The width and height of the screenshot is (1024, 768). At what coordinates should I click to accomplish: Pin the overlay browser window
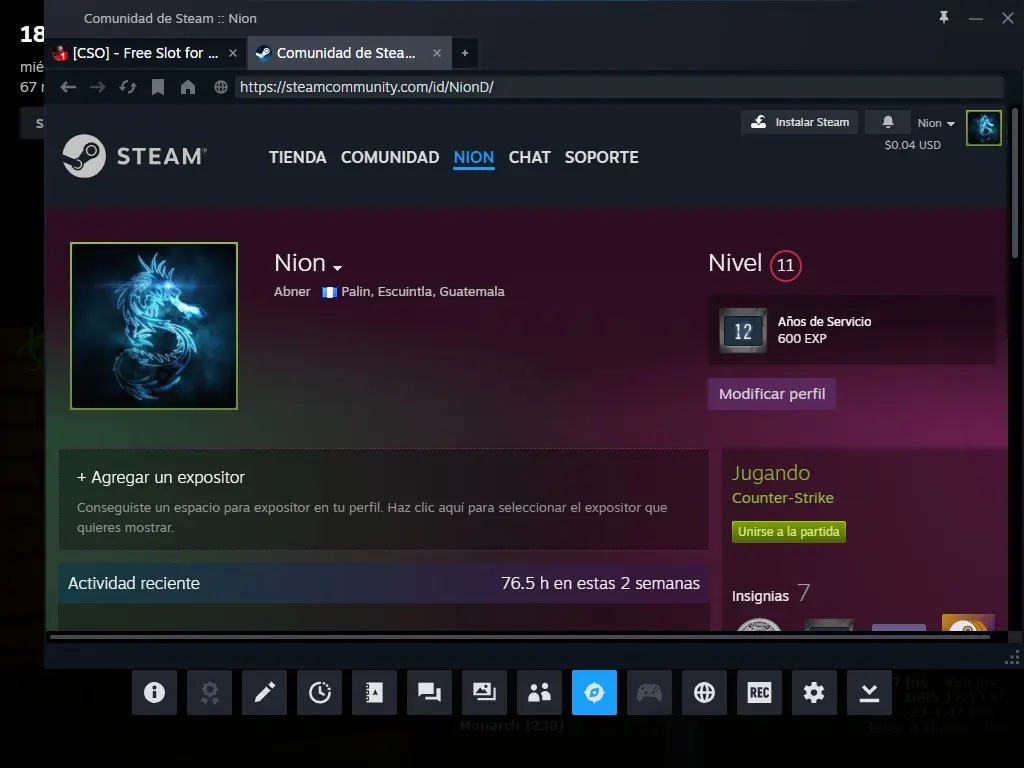(x=944, y=18)
